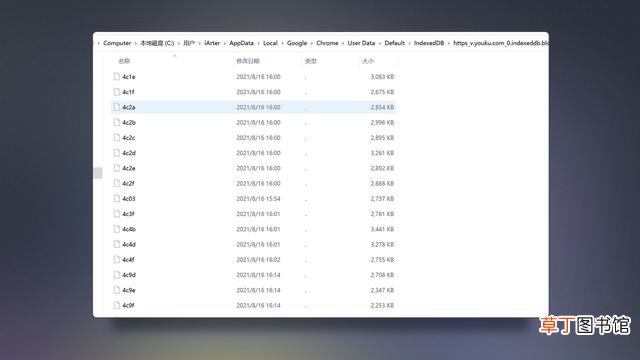Select the 4c9d file icon

point(117,275)
